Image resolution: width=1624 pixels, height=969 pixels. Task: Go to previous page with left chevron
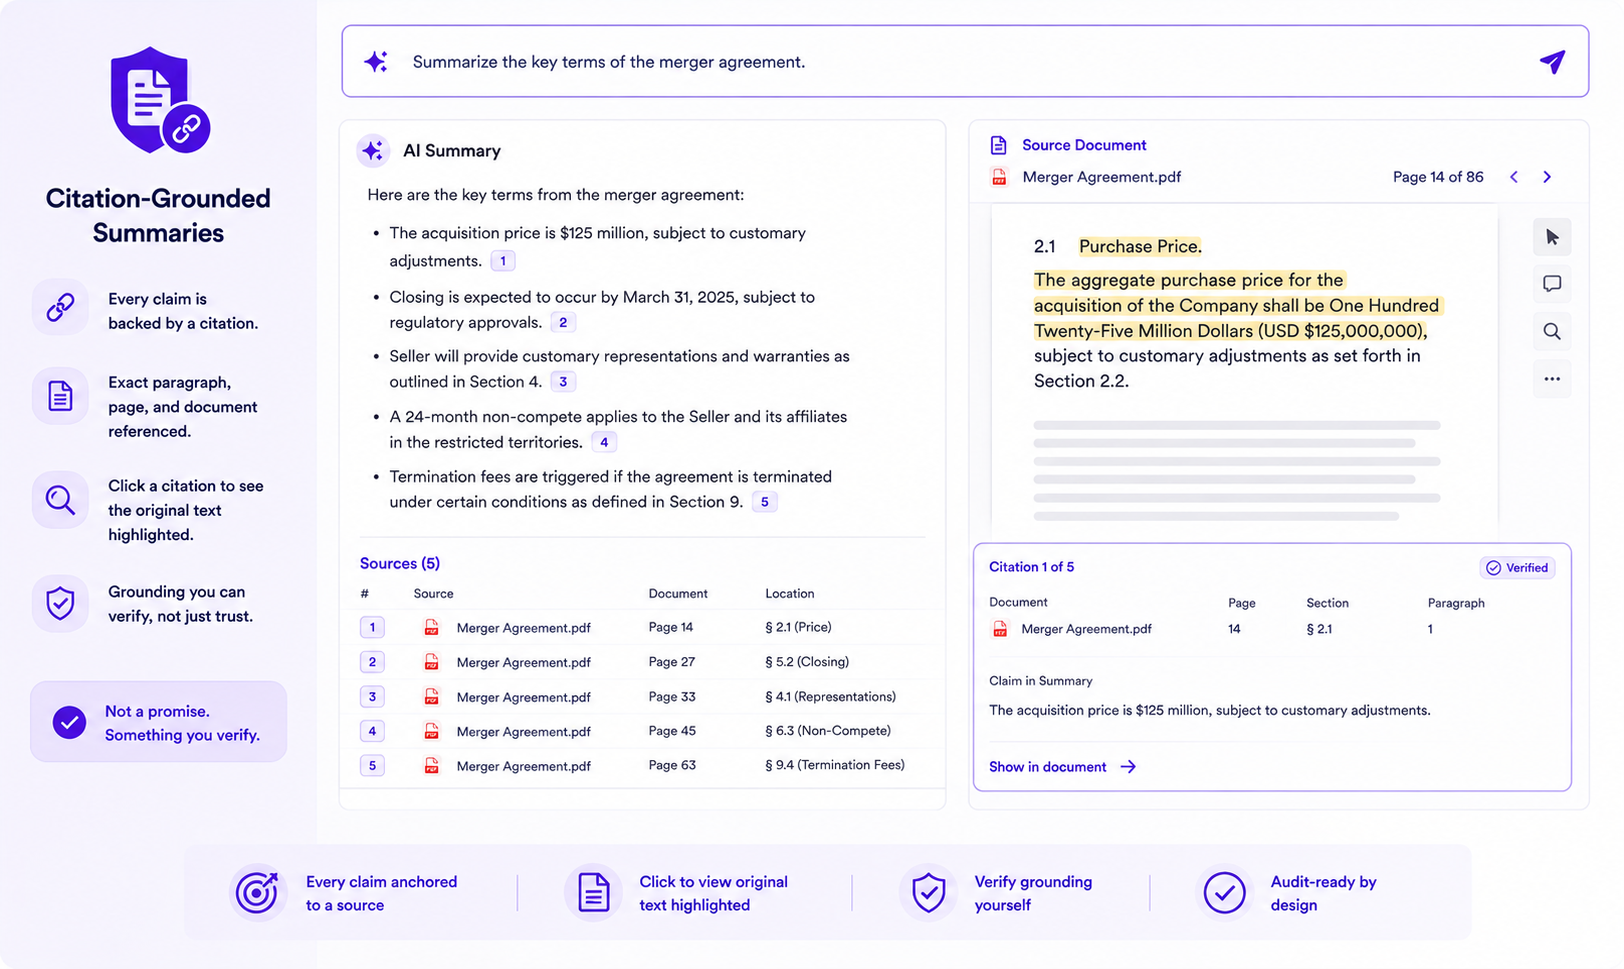tap(1514, 177)
